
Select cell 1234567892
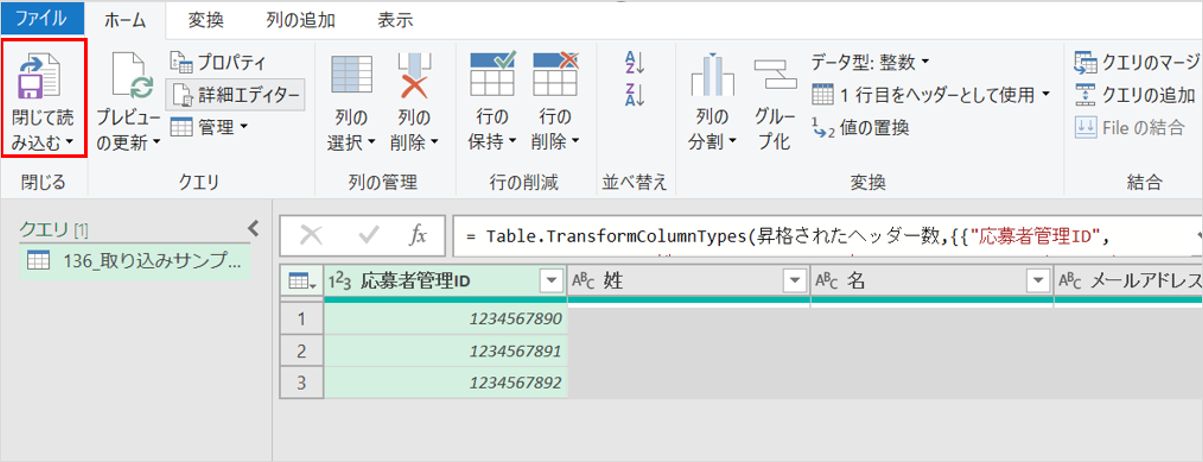(x=445, y=383)
